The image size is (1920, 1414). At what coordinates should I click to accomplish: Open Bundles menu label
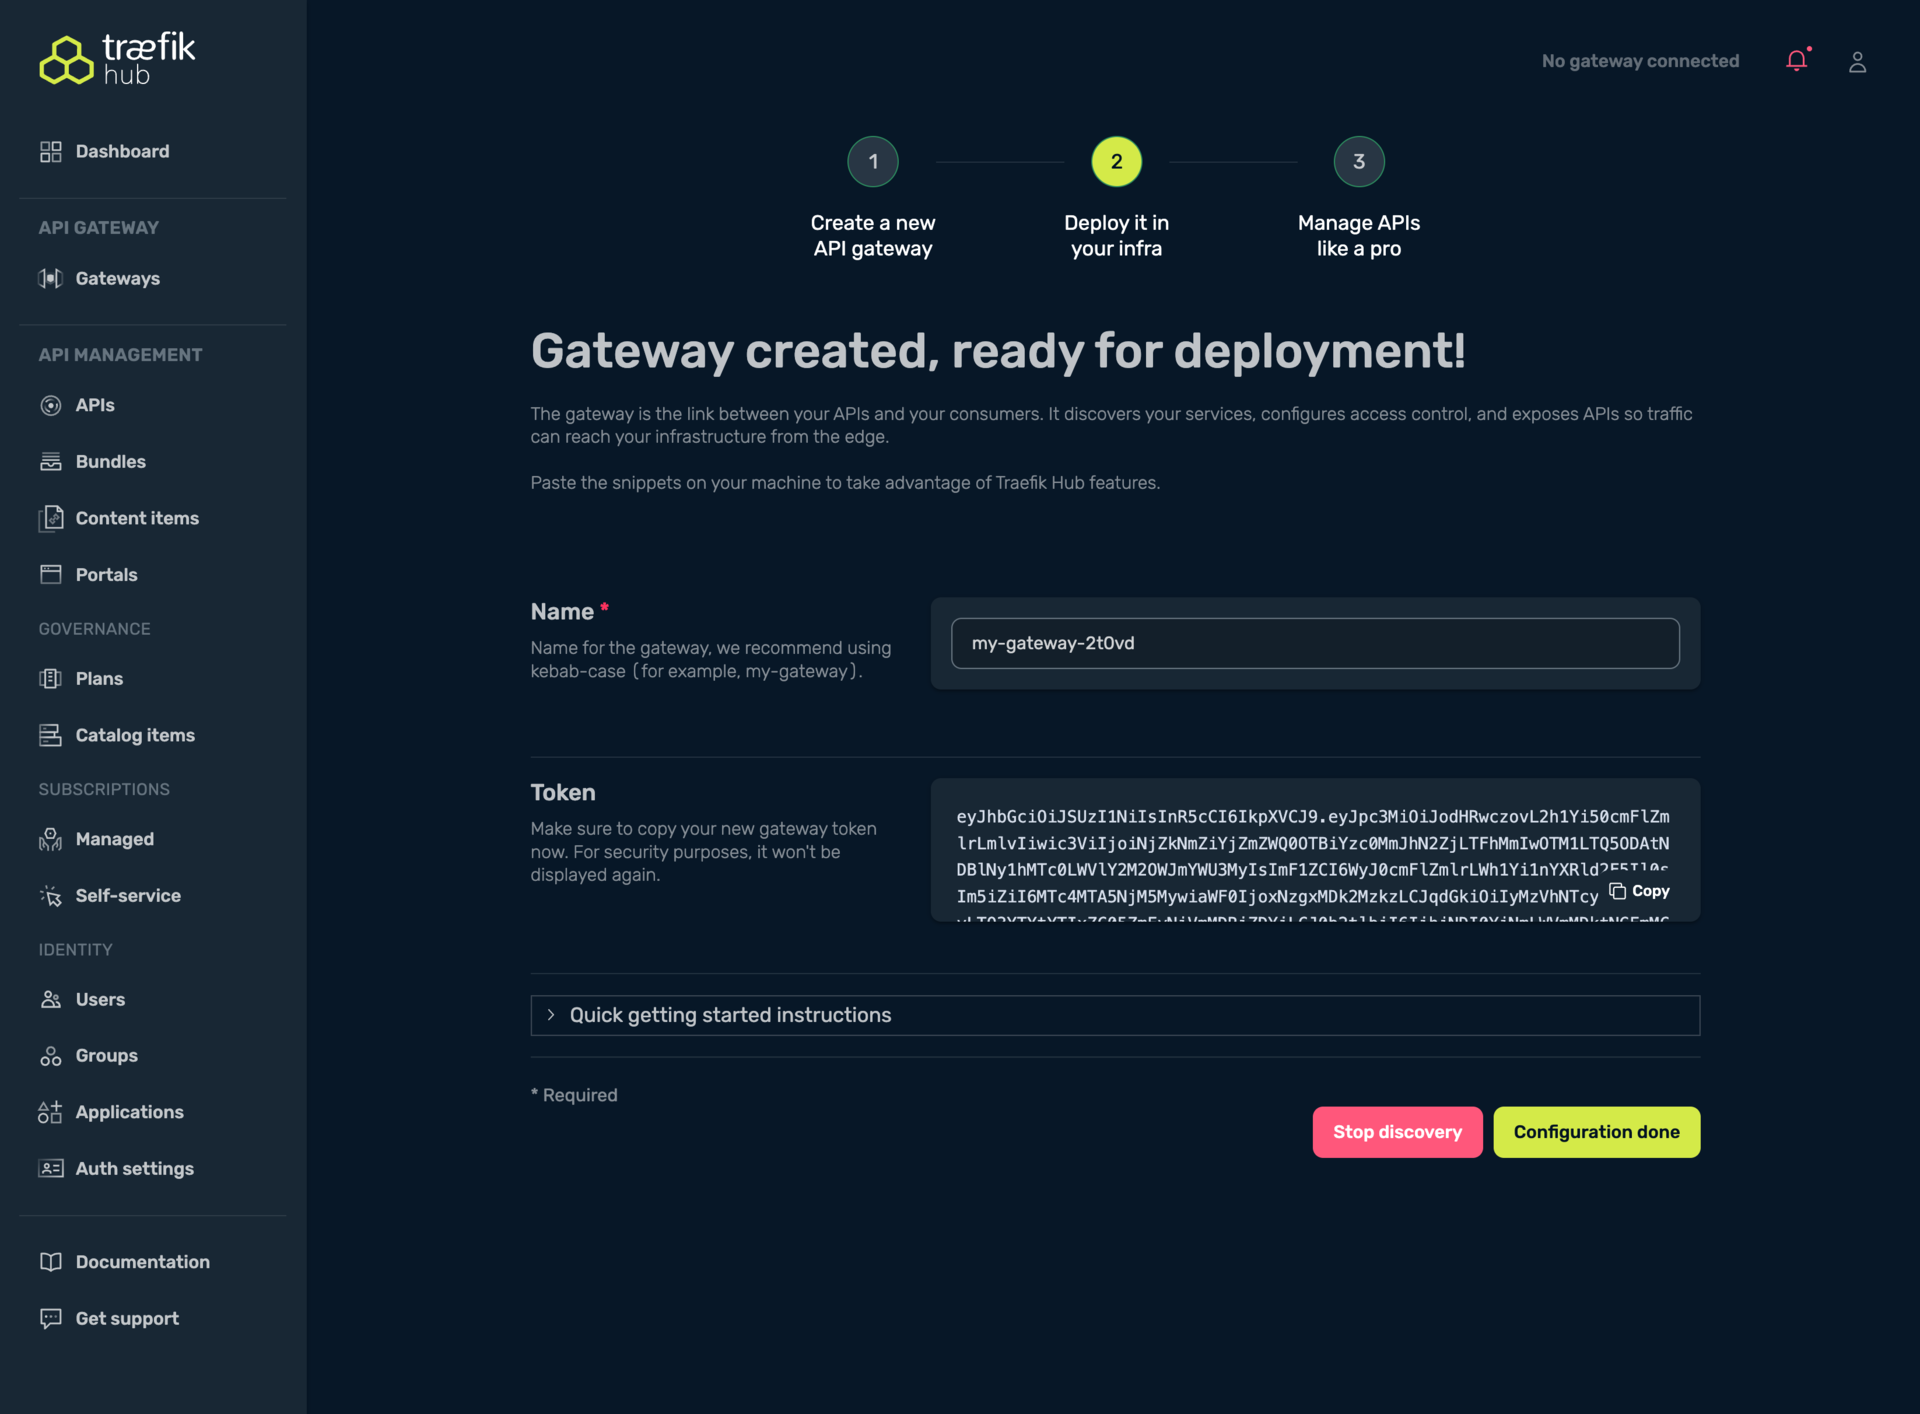111,461
